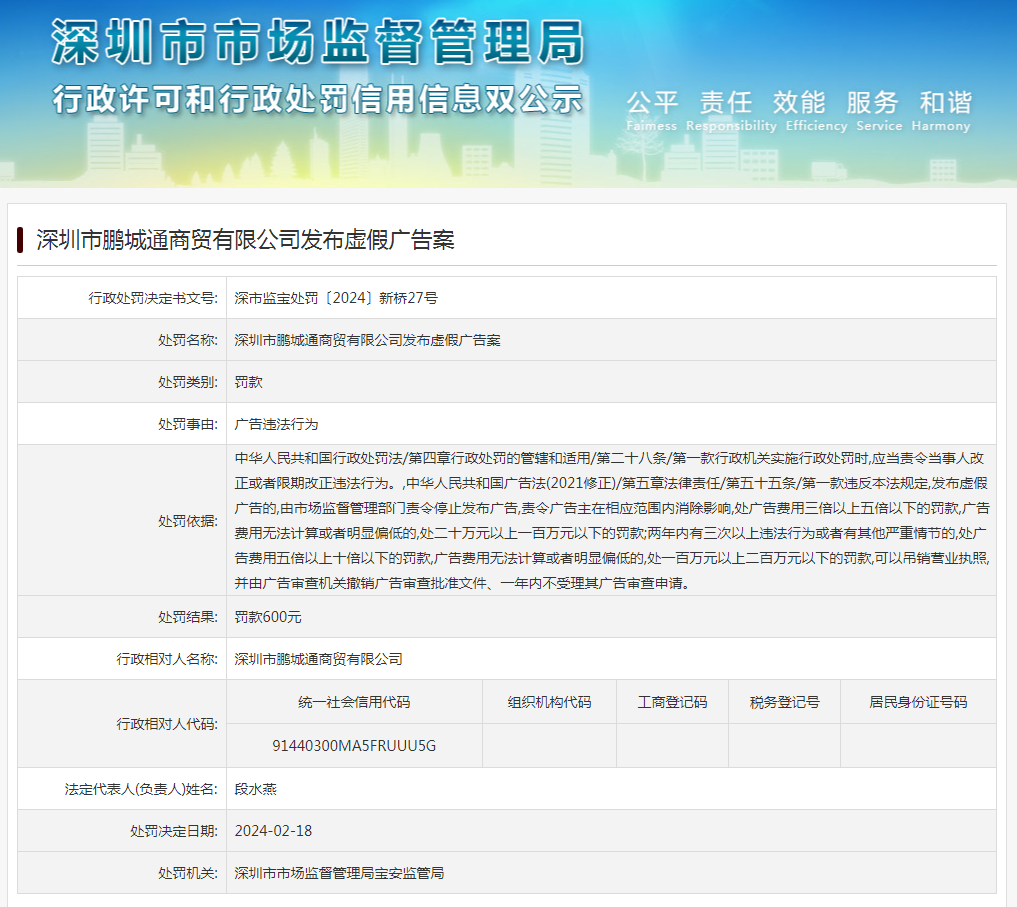Click the 公平 Fairness slogan
This screenshot has height=907, width=1017.
pyautogui.click(x=652, y=111)
